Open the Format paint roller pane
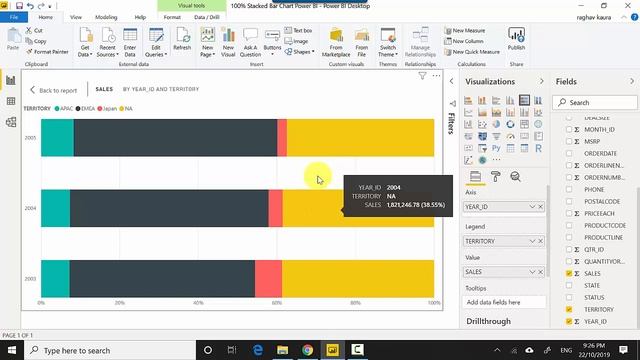640x360 pixels. pos(496,177)
